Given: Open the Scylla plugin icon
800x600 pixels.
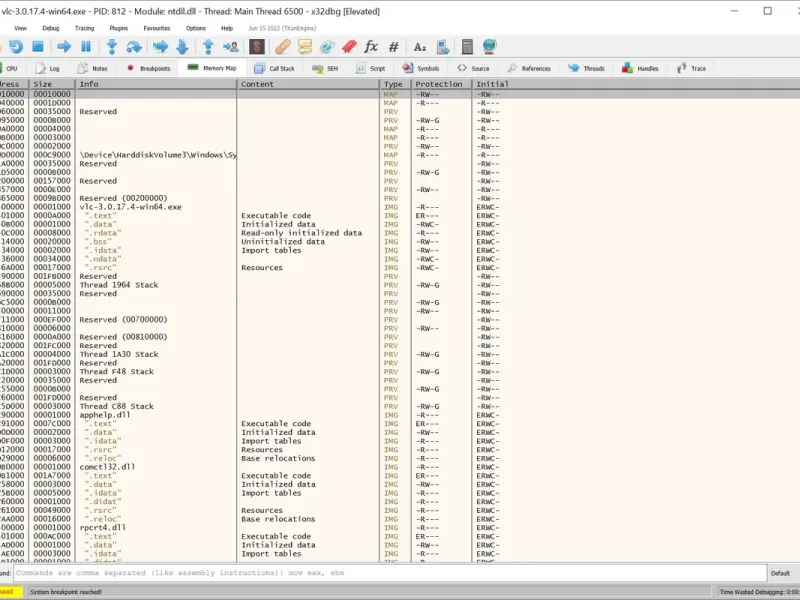Looking at the screenshot, I should pyautogui.click(x=258, y=47).
